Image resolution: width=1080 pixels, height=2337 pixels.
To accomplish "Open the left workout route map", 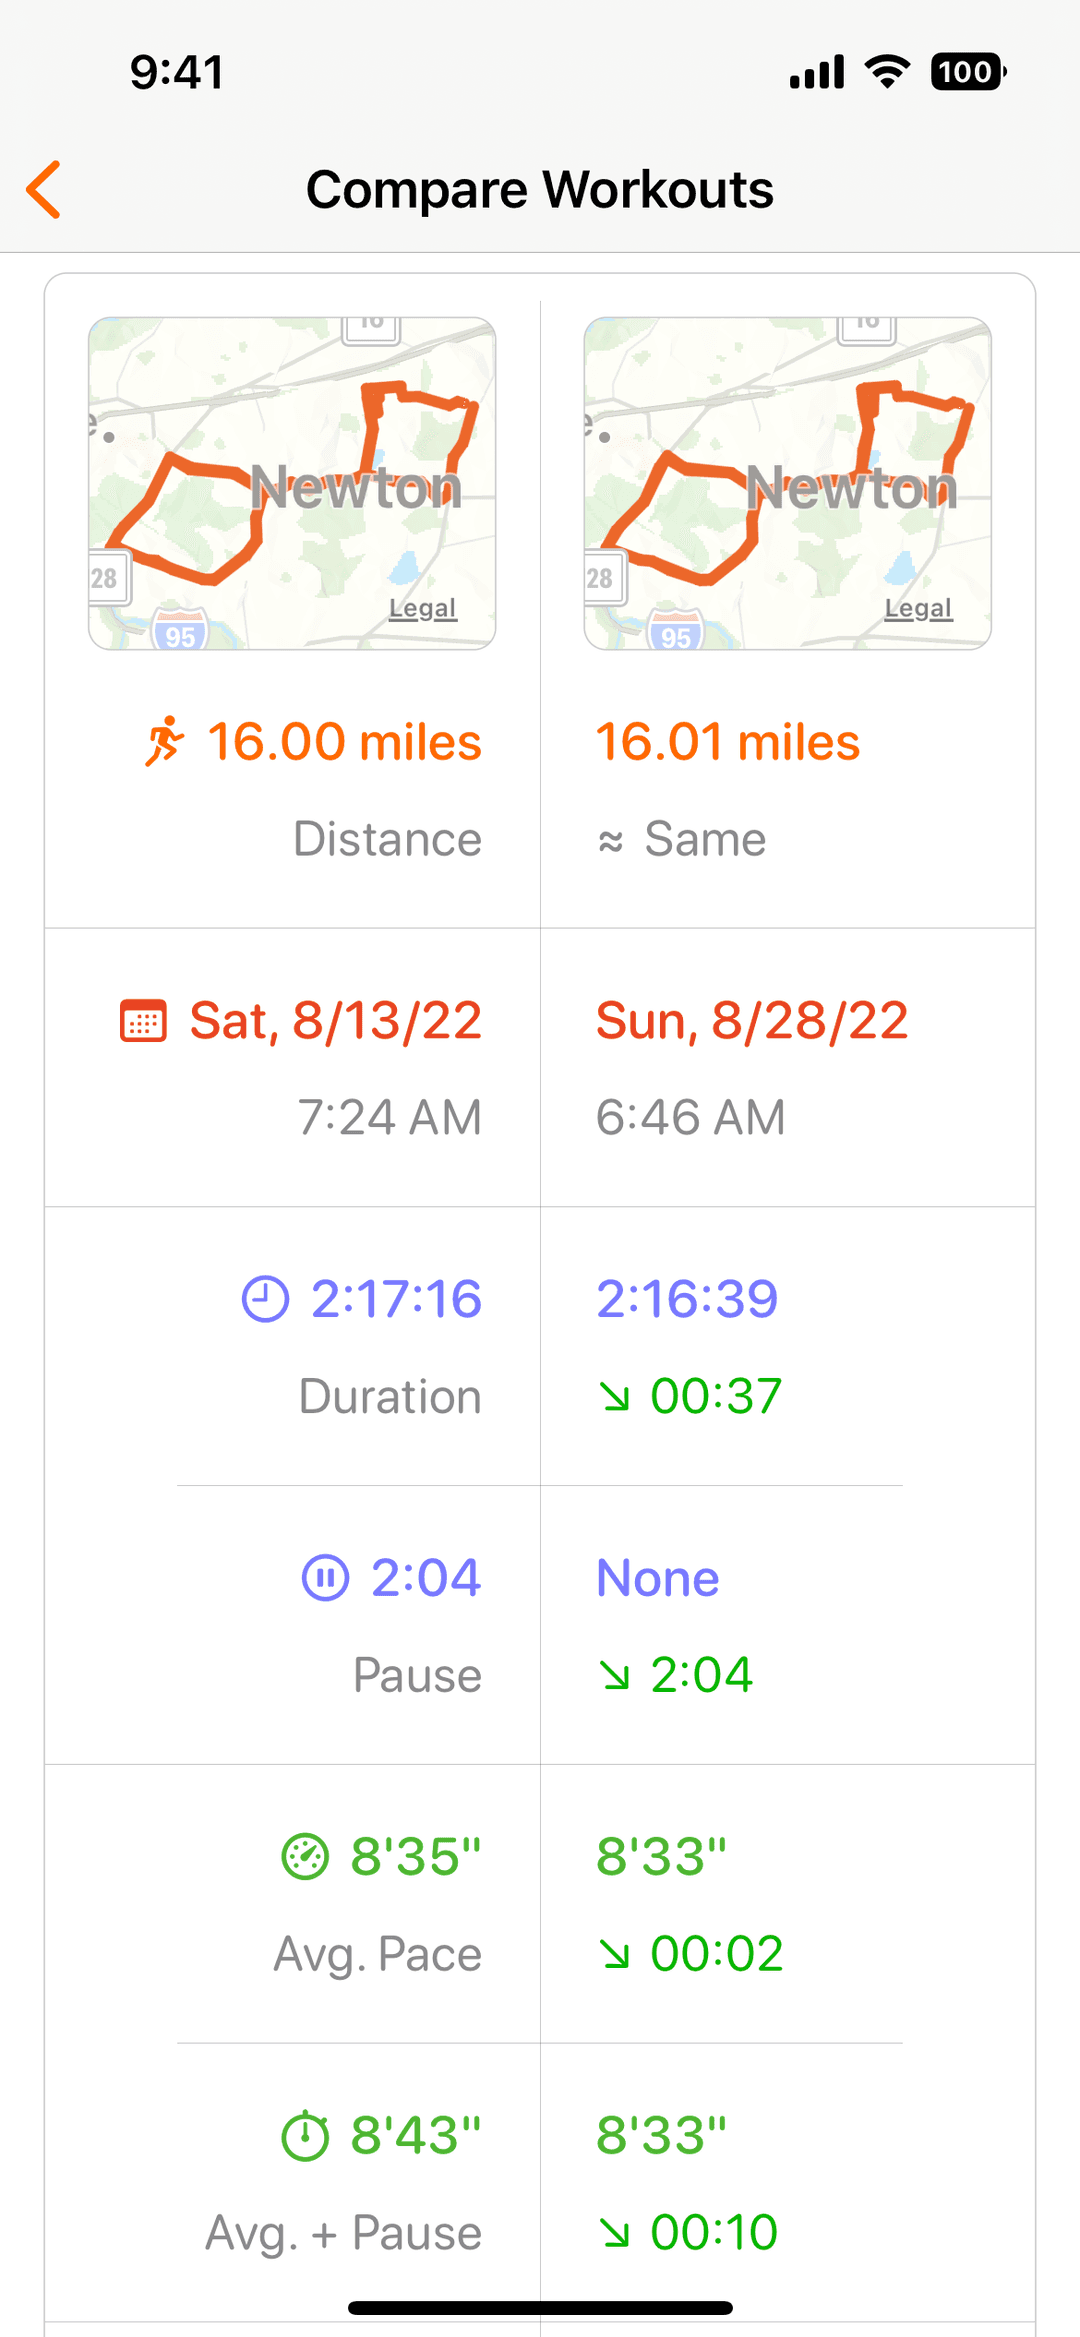I will coord(292,483).
